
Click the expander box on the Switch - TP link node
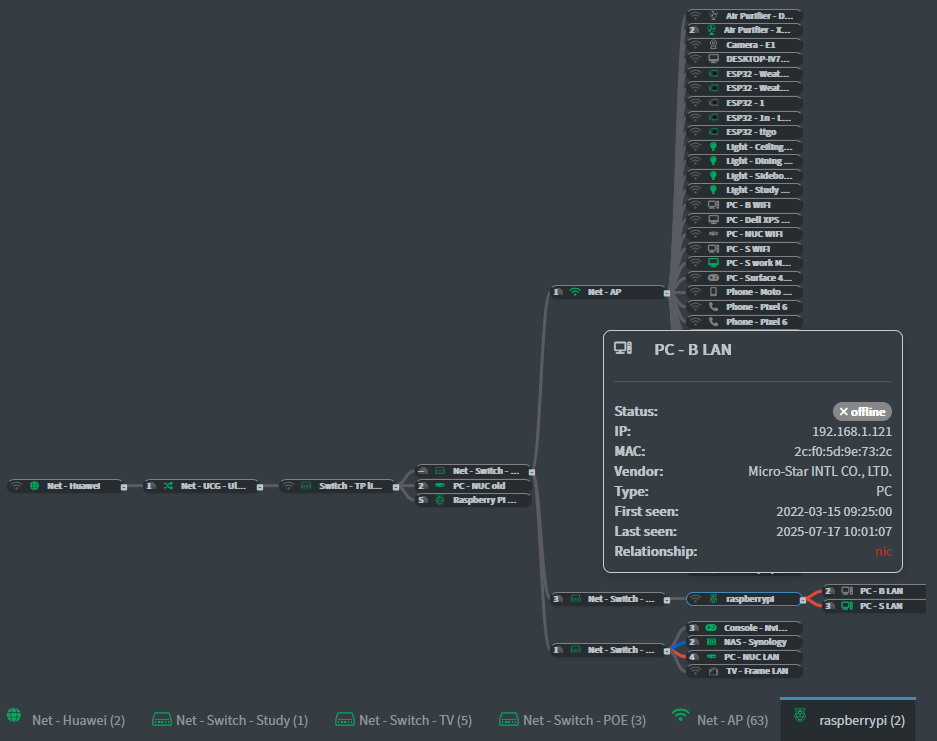395,487
